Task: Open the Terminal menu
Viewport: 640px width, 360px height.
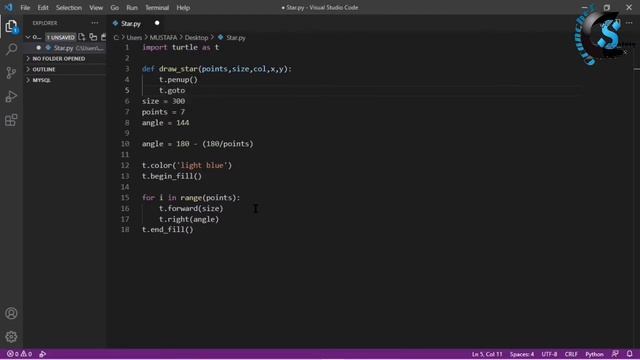Action: point(157,8)
